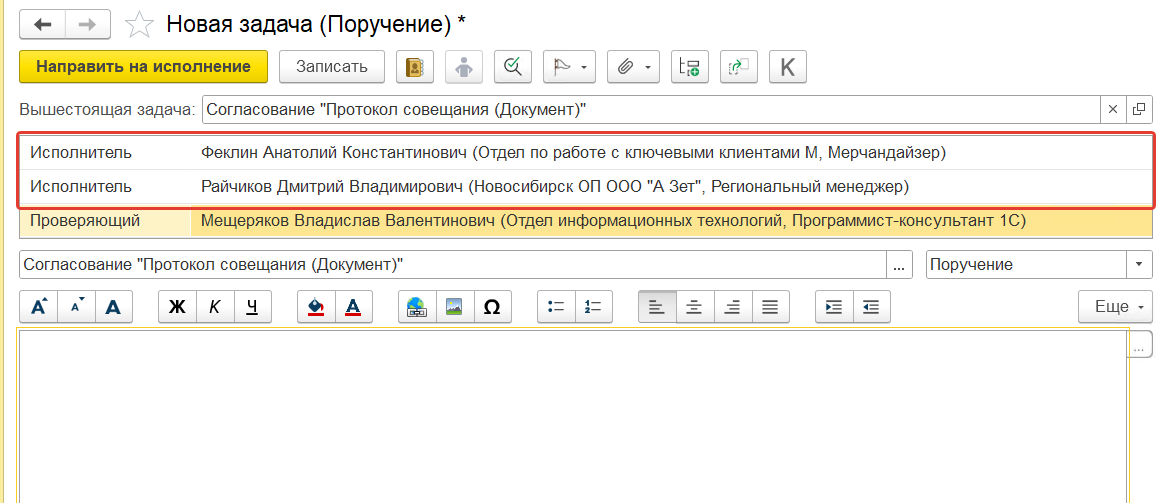Open the flag dropdown menu
1163x503 pixels.
point(569,67)
